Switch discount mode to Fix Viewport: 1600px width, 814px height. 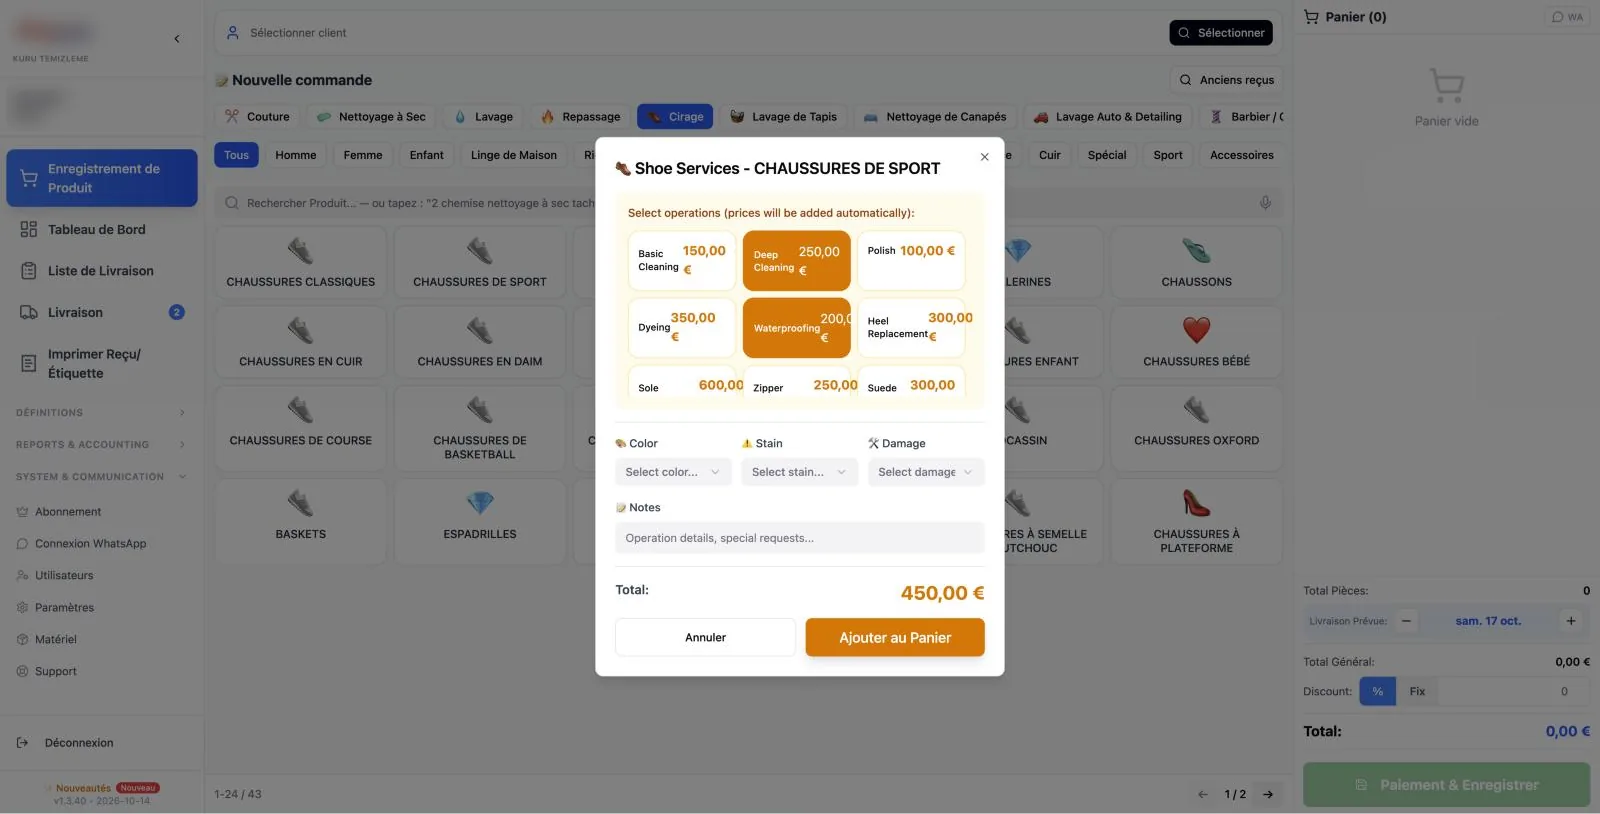1417,691
